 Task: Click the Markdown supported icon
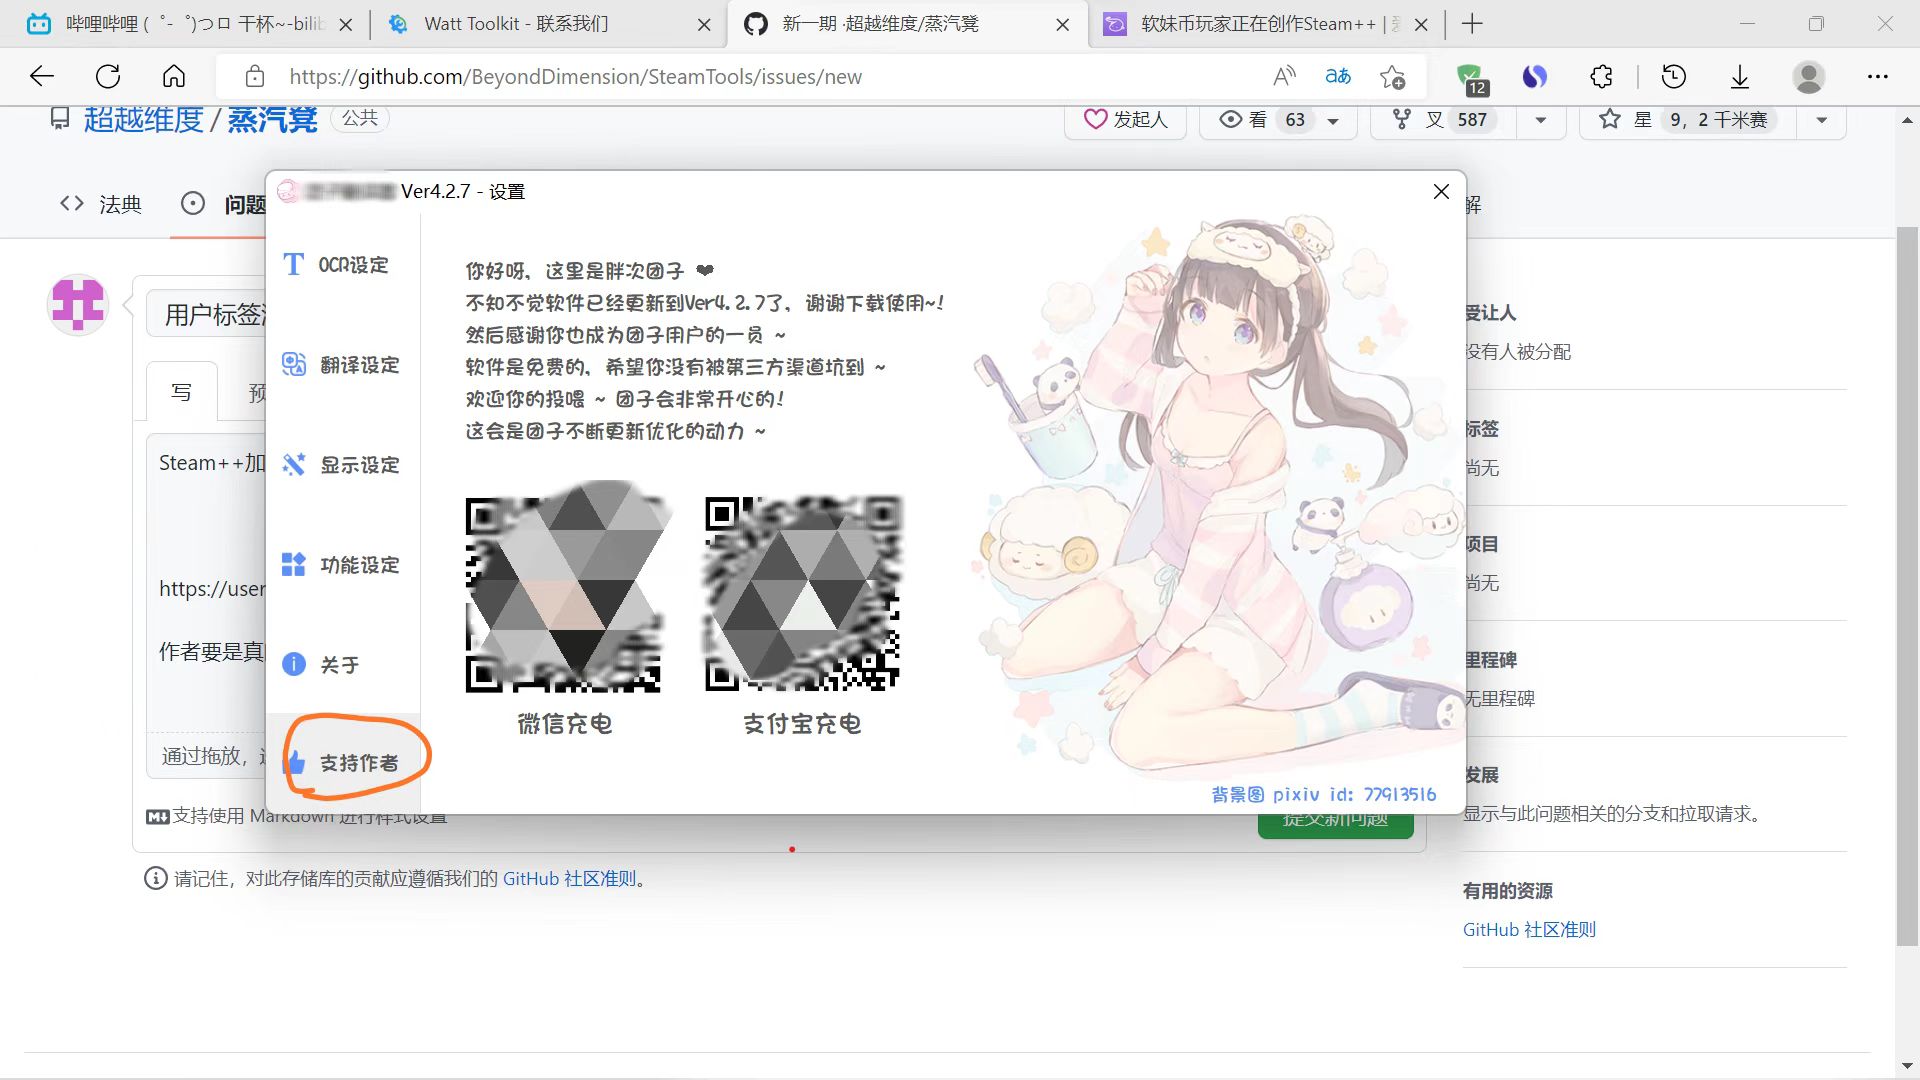click(158, 817)
